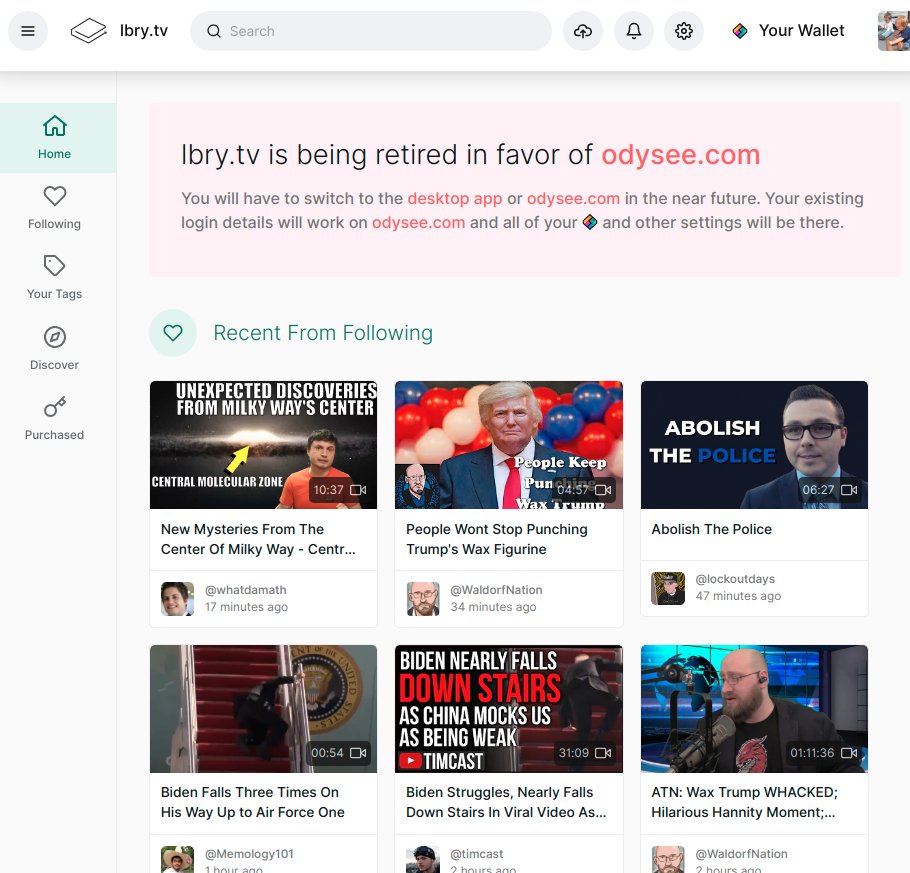Open the hamburger navigation menu
910x873 pixels.
pos(28,31)
